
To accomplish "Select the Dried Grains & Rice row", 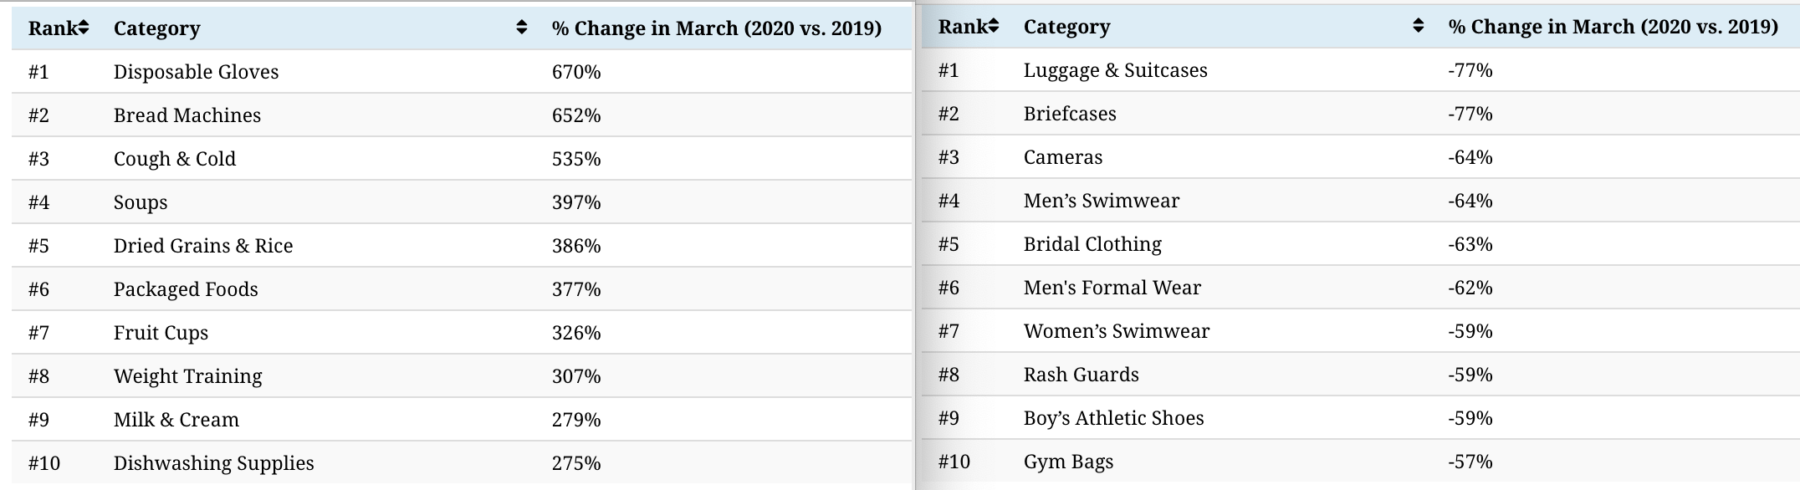I will (x=462, y=245).
